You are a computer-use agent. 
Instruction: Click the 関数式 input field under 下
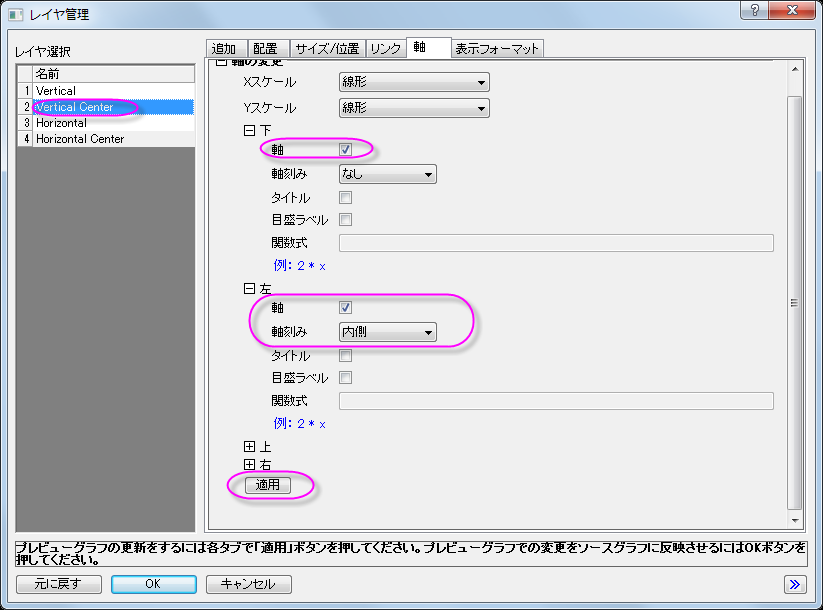[x=556, y=243]
